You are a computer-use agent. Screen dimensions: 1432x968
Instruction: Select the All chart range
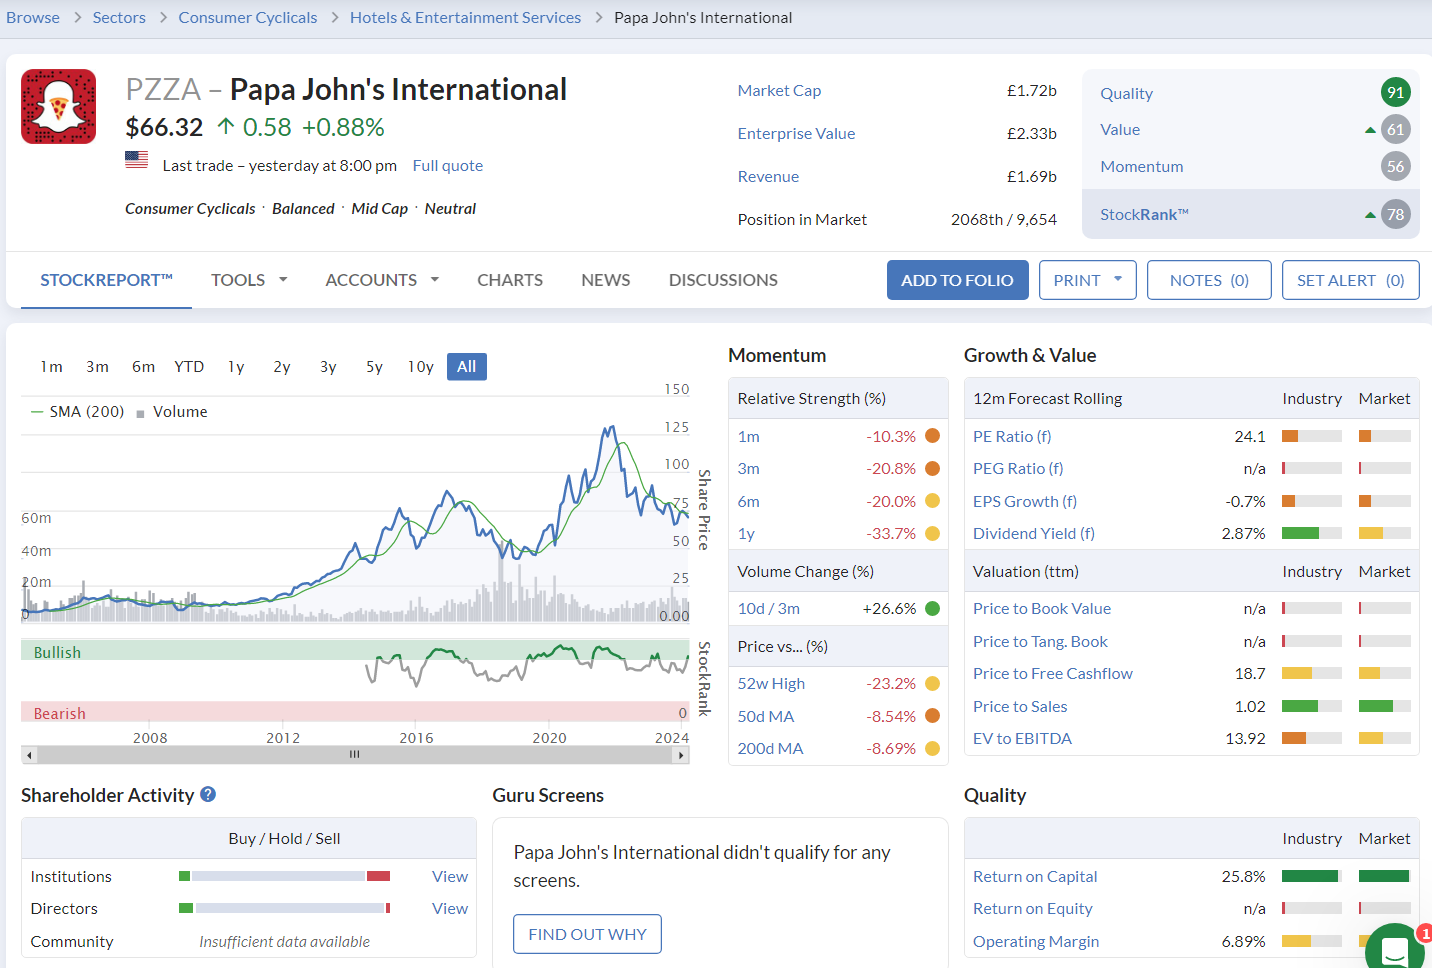(x=467, y=367)
